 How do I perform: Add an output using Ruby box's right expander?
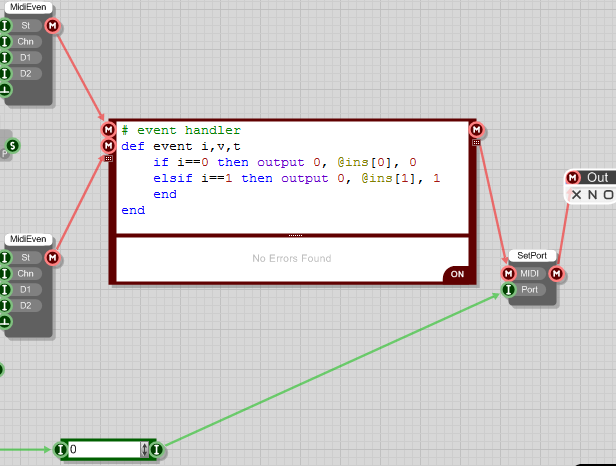click(x=476, y=142)
